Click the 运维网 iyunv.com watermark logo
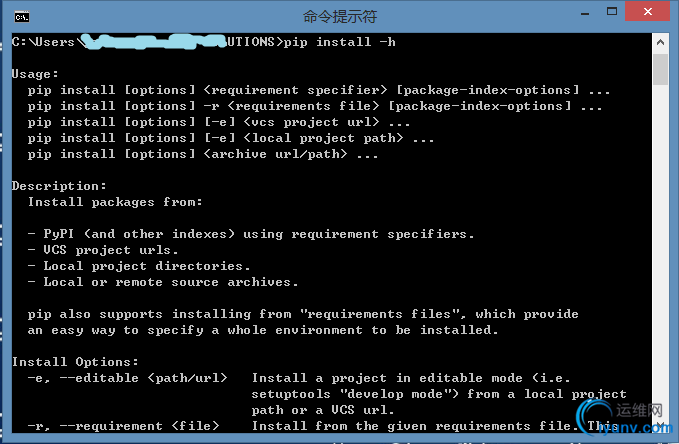The height and width of the screenshot is (444, 679). [x=626, y=418]
